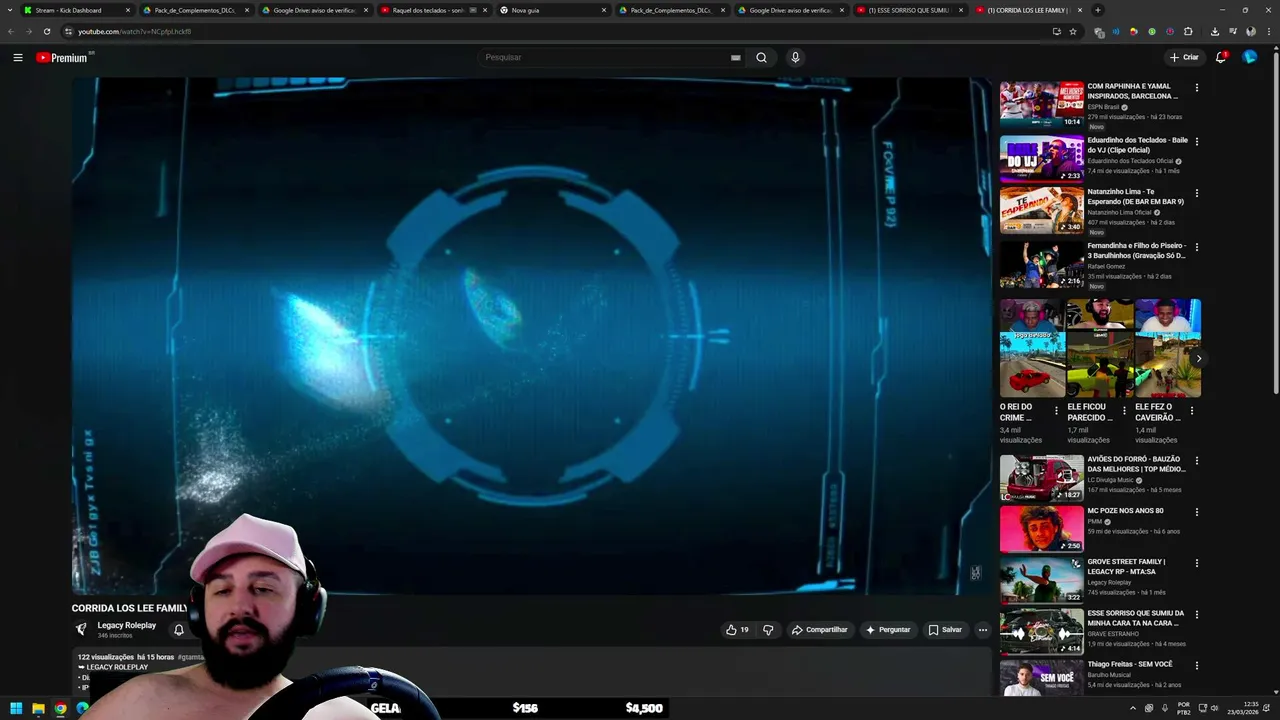Viewport: 1280px width, 720px height.
Task: Play COM RAPHINHA E YAMAL thumbnail
Action: click(x=1041, y=104)
